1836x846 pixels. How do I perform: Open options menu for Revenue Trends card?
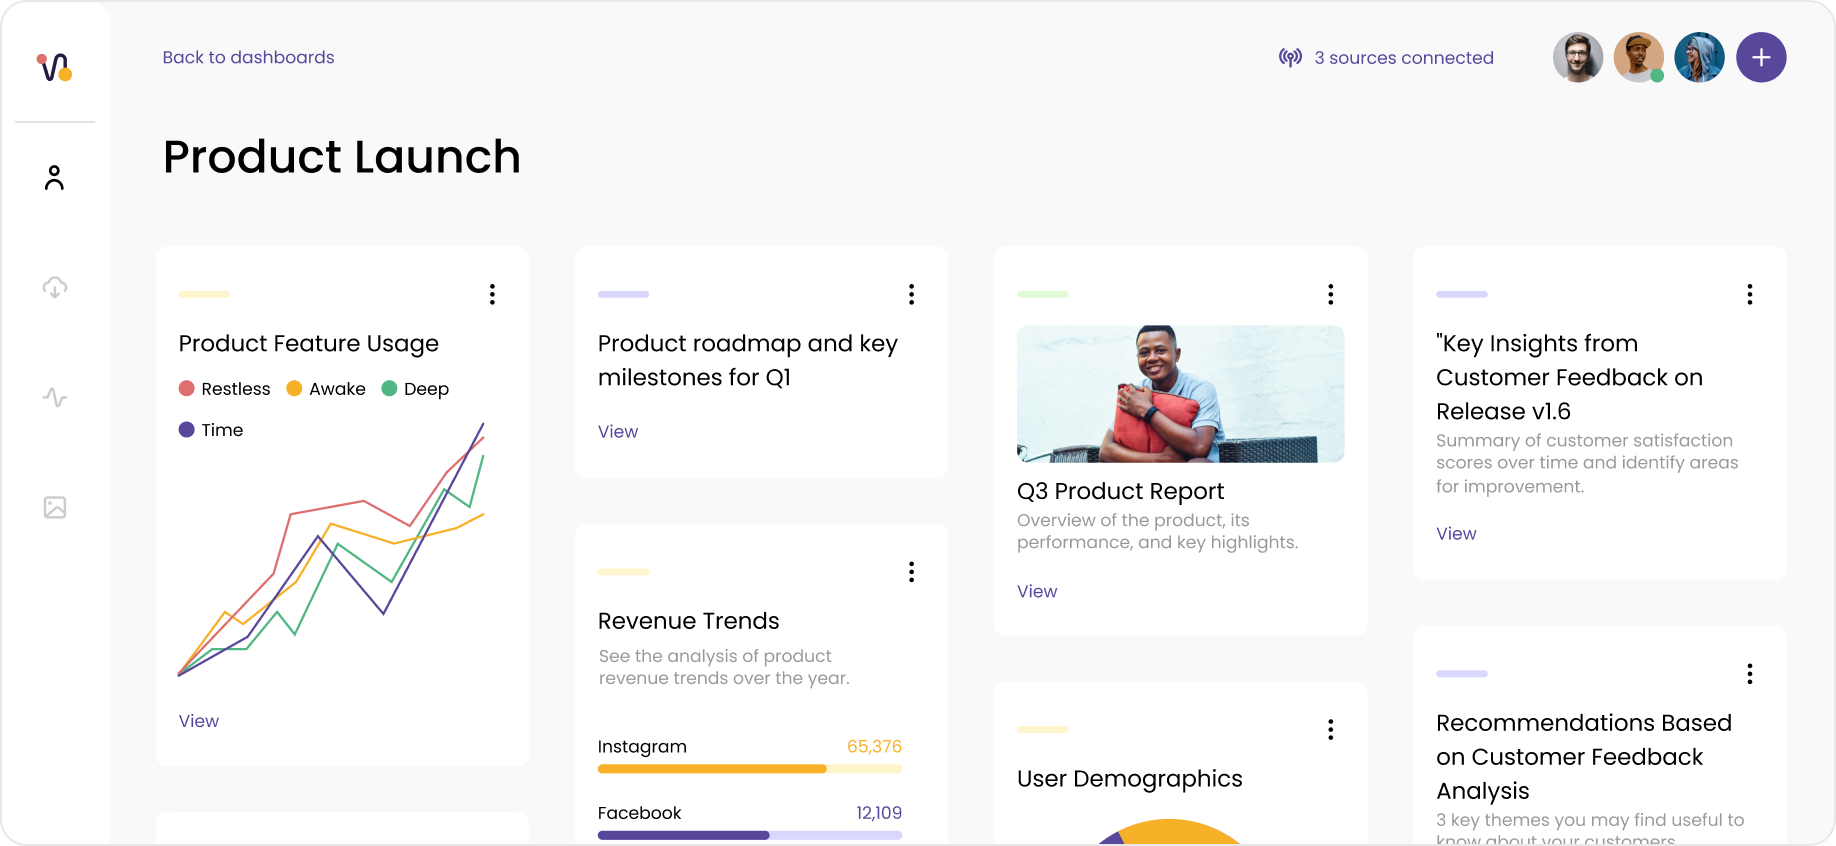(x=911, y=572)
